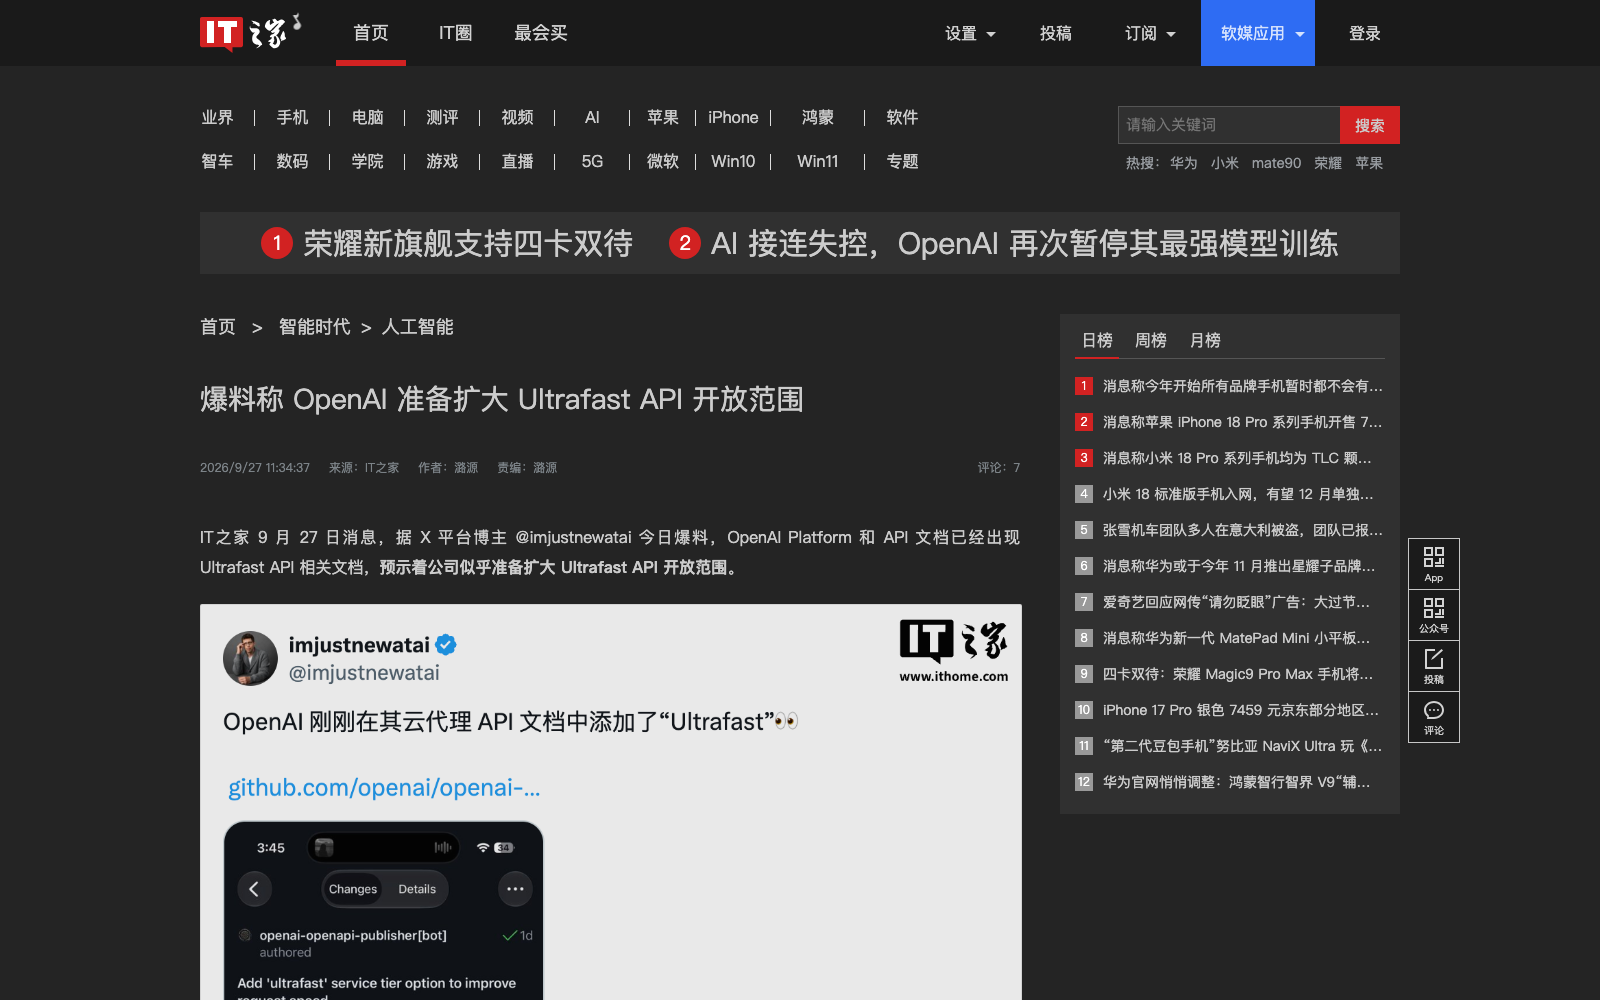Open the headline about OpenAI 再次暂停其最强模型训练
Screen dimensions: 1600x1000
point(1024,243)
